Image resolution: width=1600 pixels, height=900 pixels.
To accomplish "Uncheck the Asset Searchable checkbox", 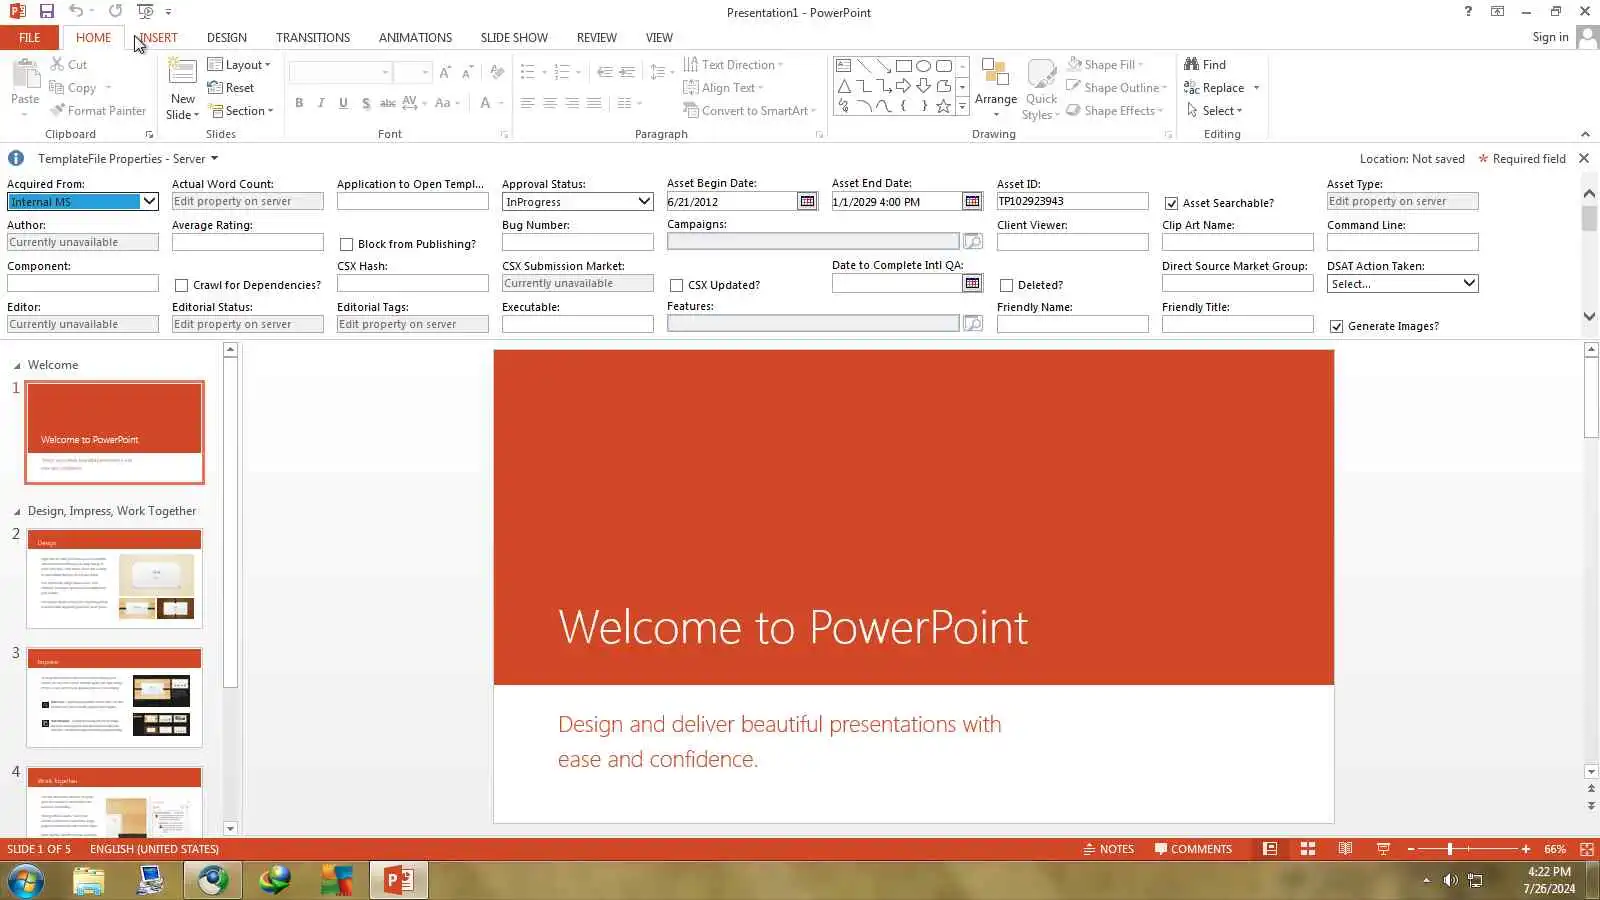I will pos(1171,203).
